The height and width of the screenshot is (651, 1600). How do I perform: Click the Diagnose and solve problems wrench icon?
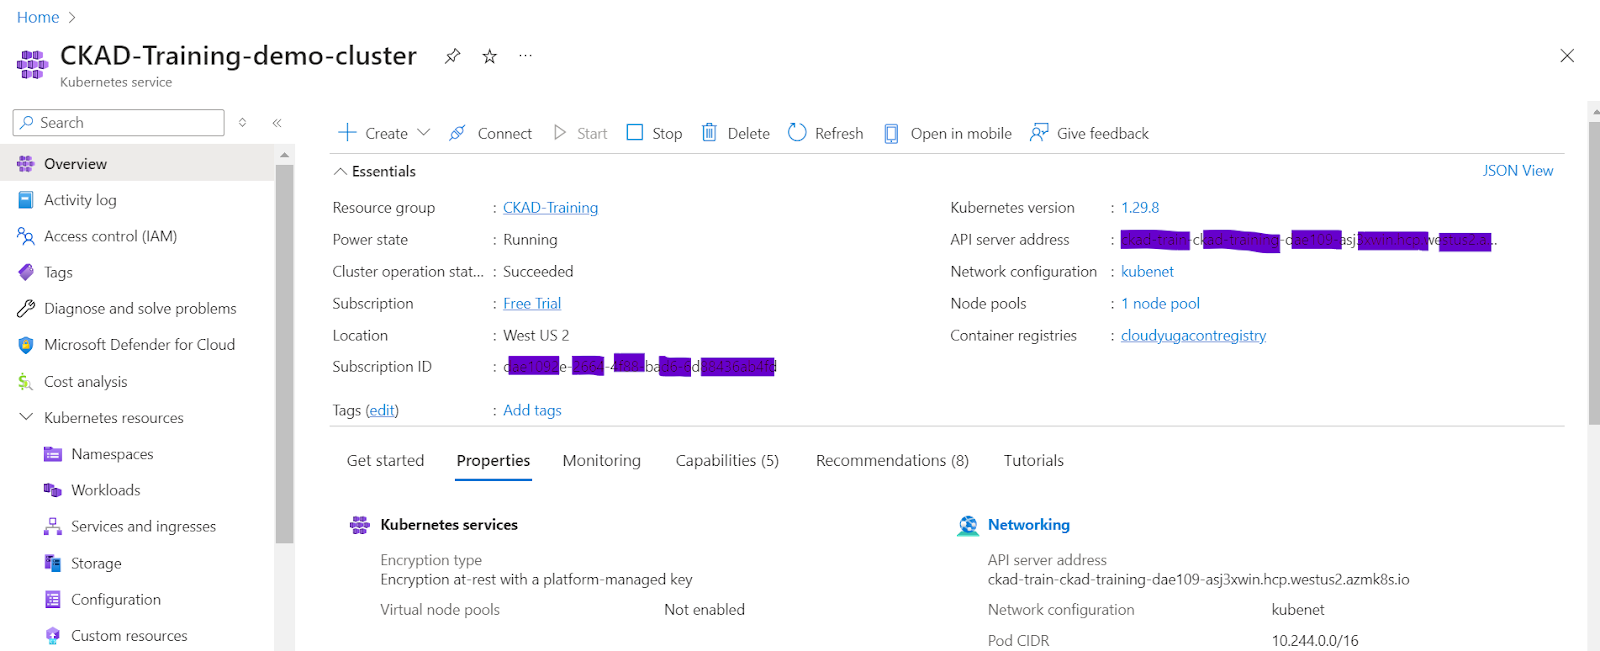coord(26,309)
